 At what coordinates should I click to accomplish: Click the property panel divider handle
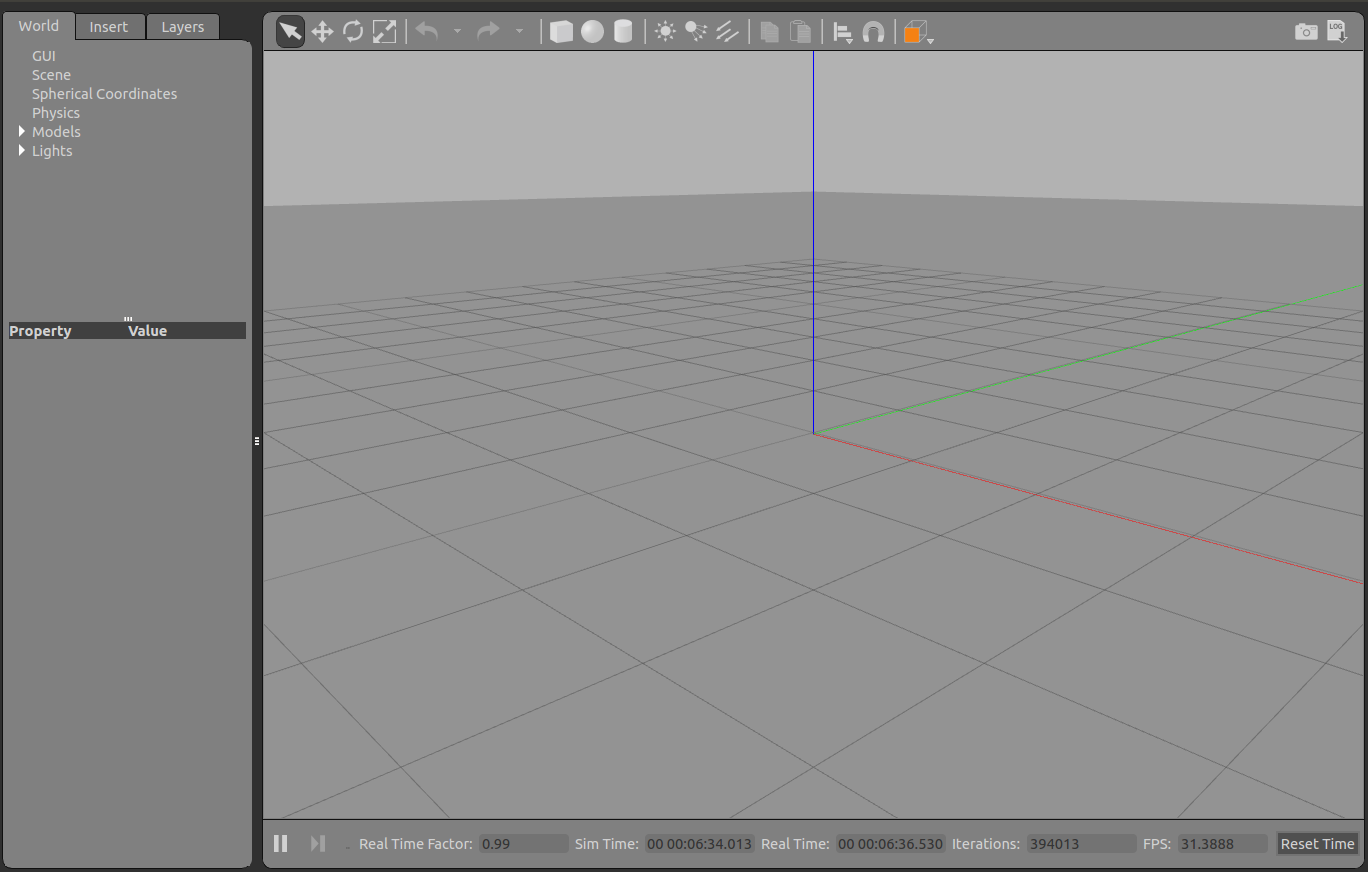coord(128,318)
